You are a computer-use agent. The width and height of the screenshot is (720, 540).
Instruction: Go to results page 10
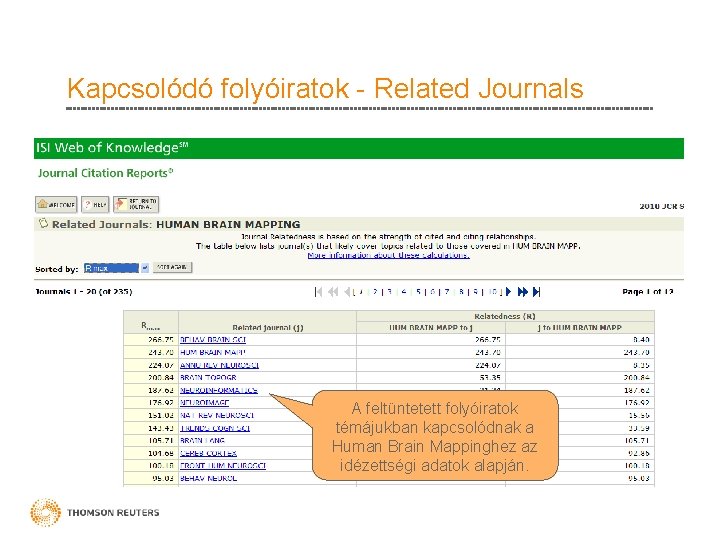pyautogui.click(x=493, y=292)
